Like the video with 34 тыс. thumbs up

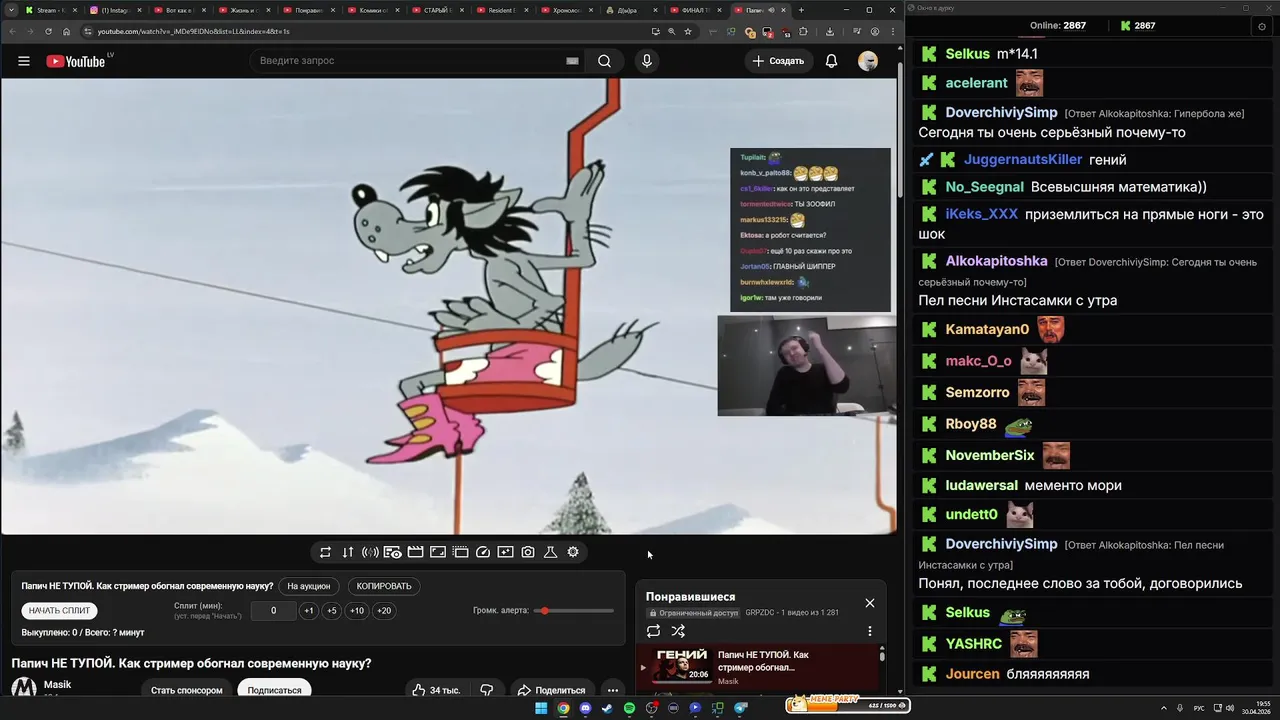click(x=436, y=690)
